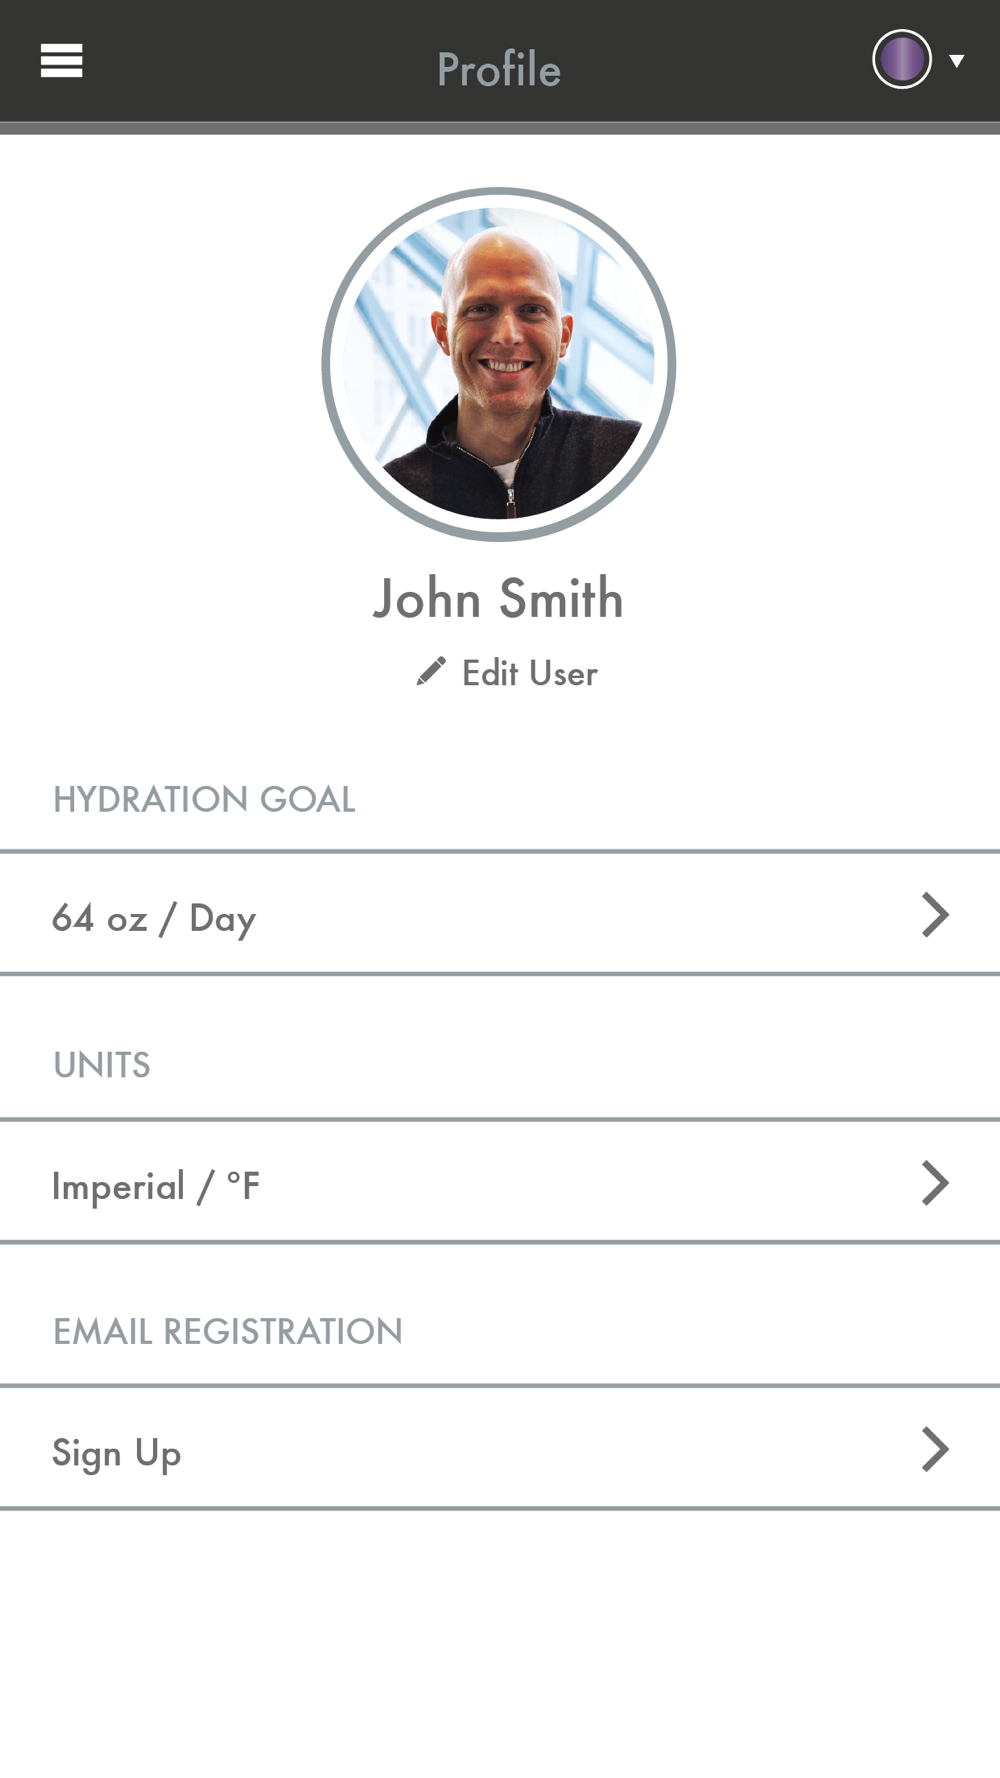Viewport: 1000px width, 1778px height.
Task: Tap the Profile title in header
Action: pyautogui.click(x=498, y=69)
